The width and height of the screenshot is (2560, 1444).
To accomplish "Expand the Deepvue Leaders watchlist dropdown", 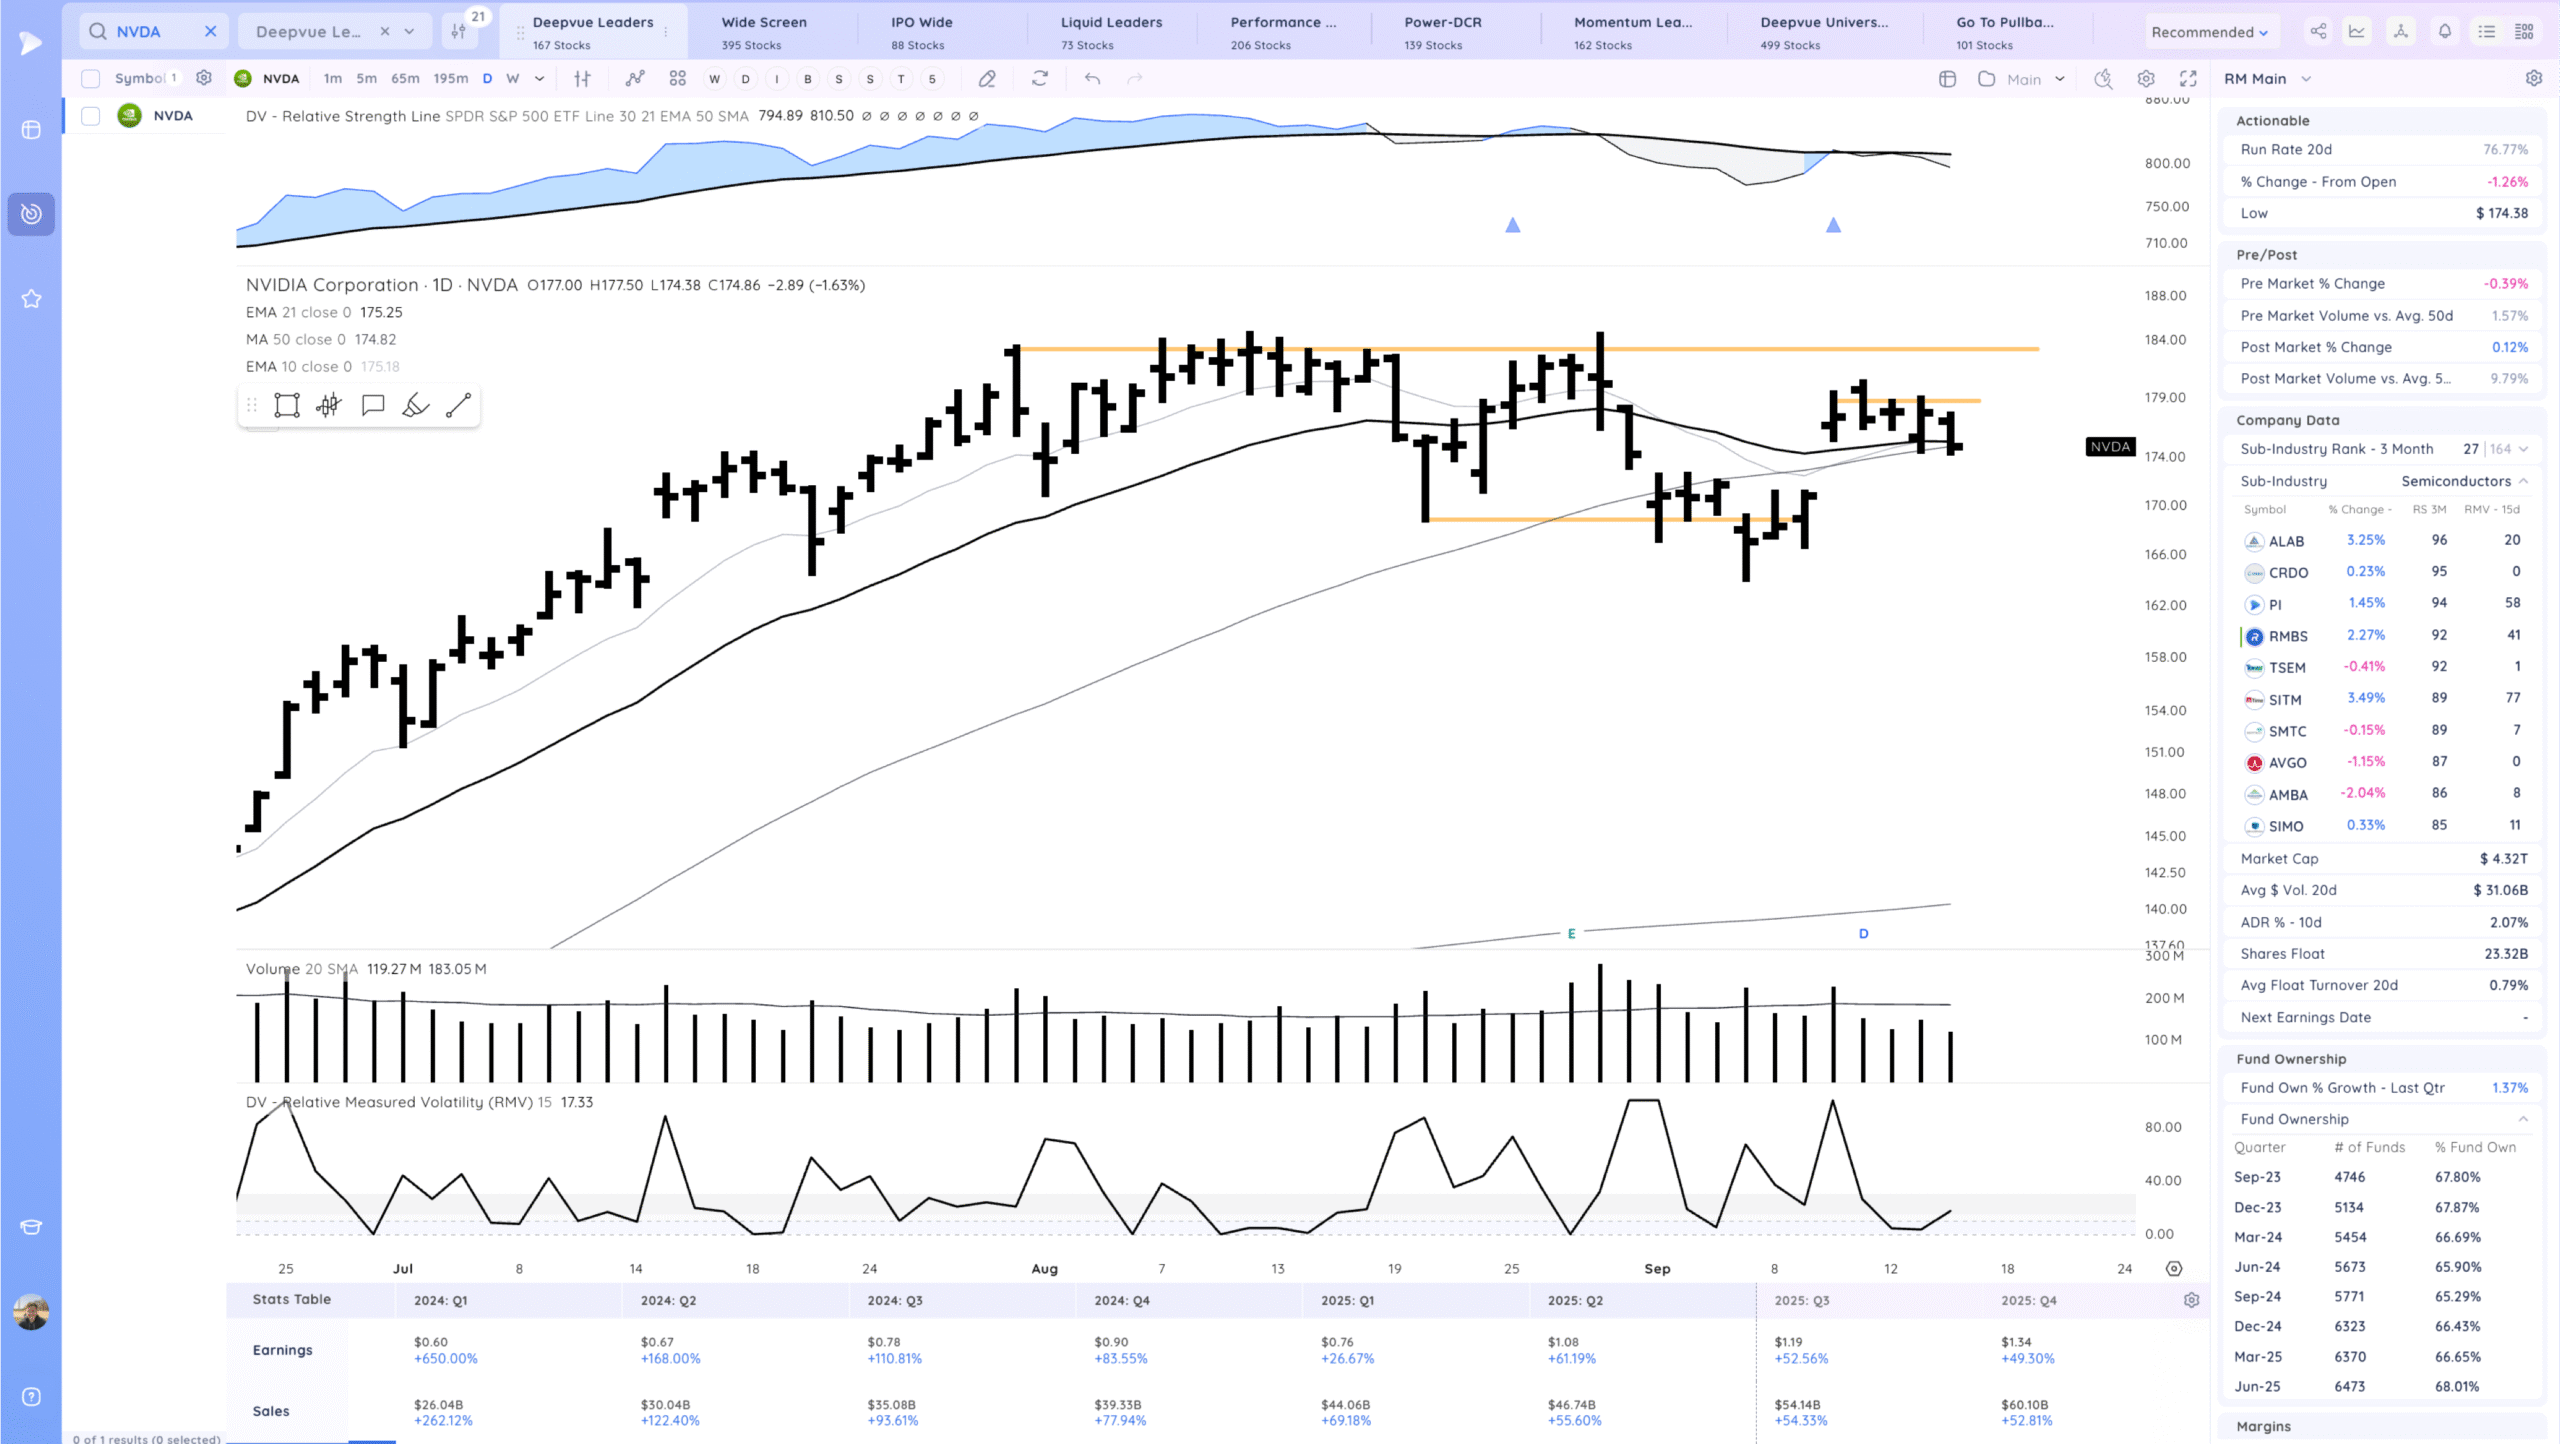I will tap(409, 31).
